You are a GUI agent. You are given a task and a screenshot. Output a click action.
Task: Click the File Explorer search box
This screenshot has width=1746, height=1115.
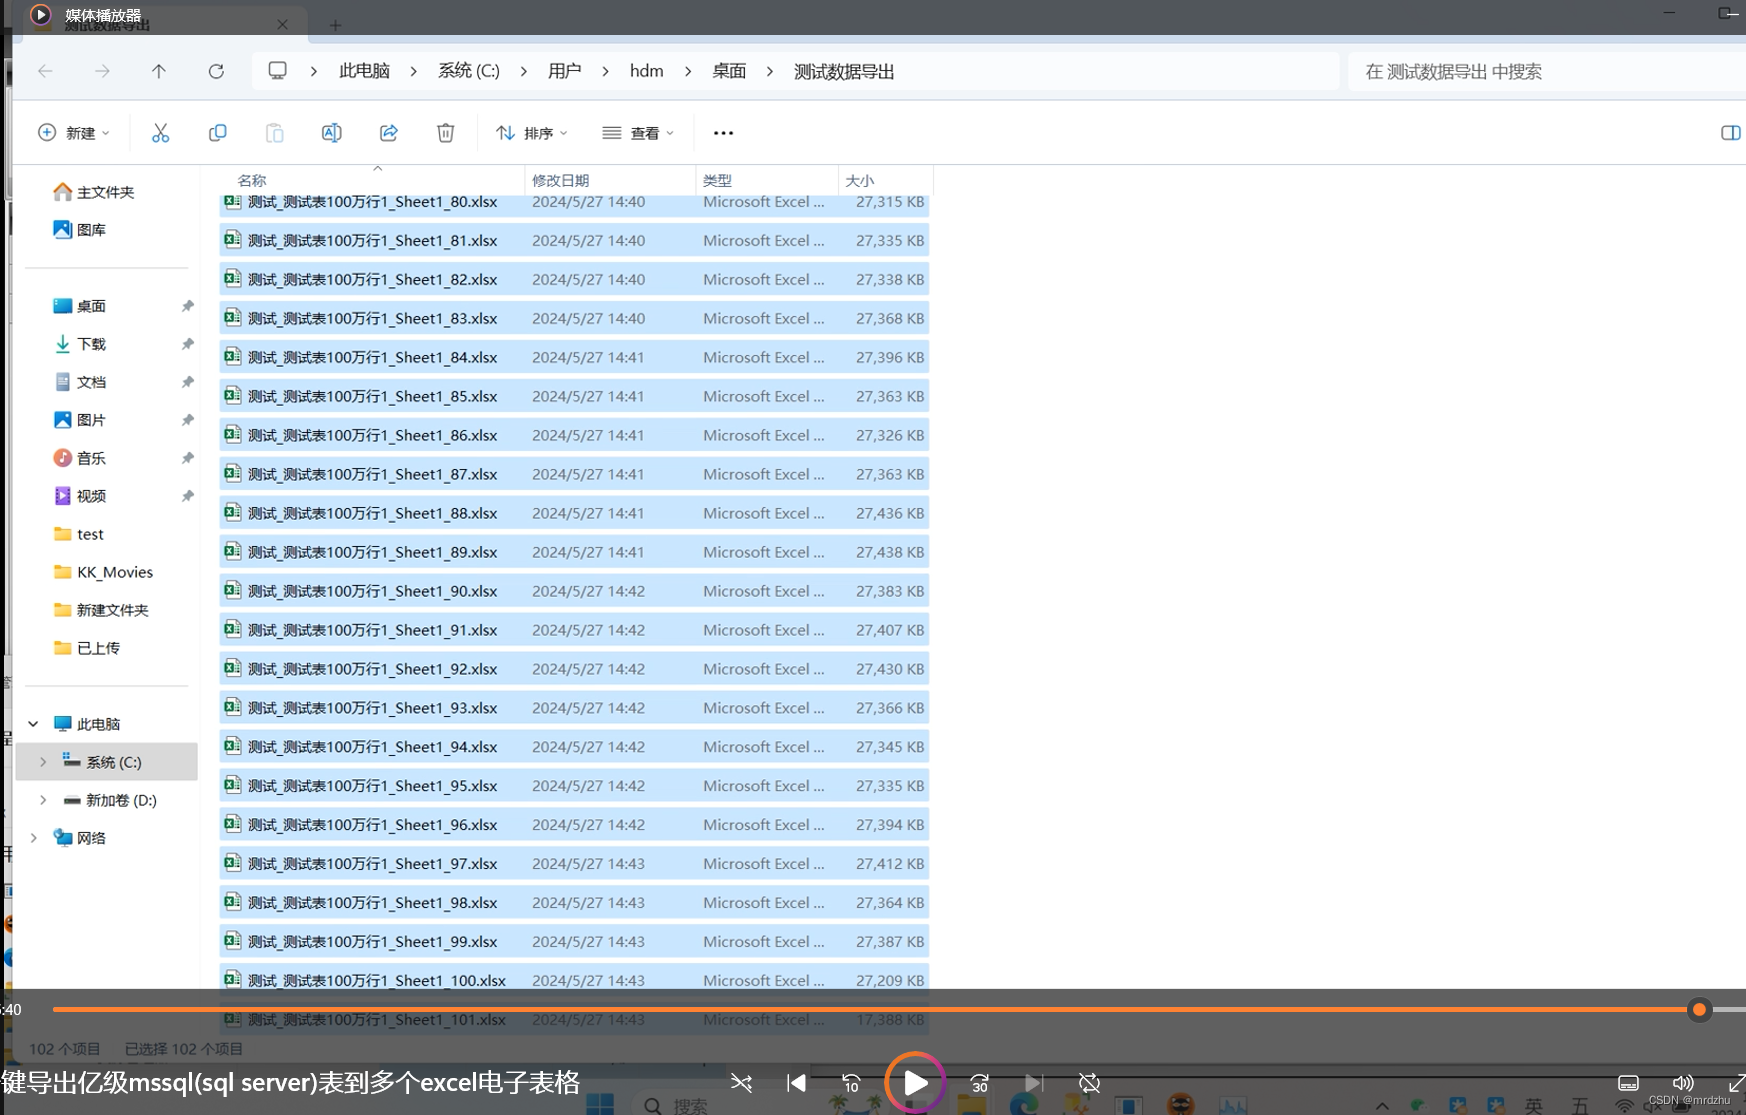[x=1545, y=71]
